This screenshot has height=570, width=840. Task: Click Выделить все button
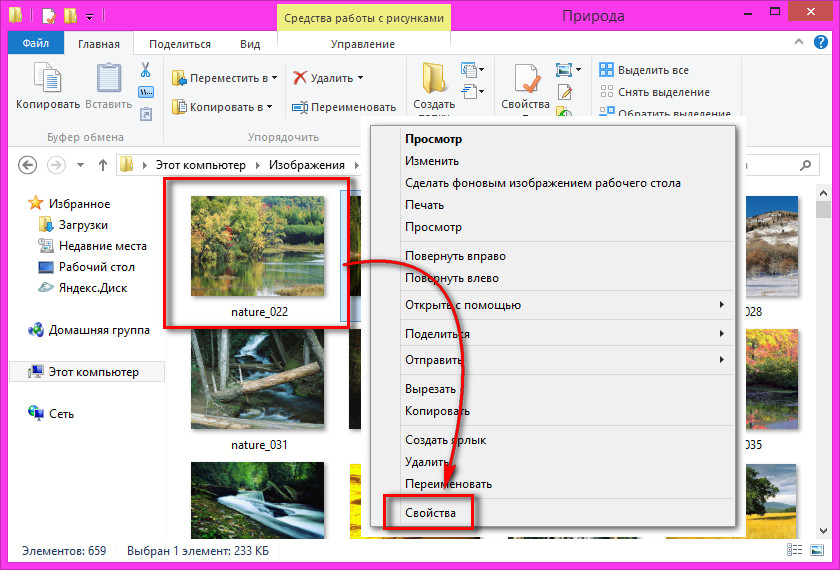point(644,70)
